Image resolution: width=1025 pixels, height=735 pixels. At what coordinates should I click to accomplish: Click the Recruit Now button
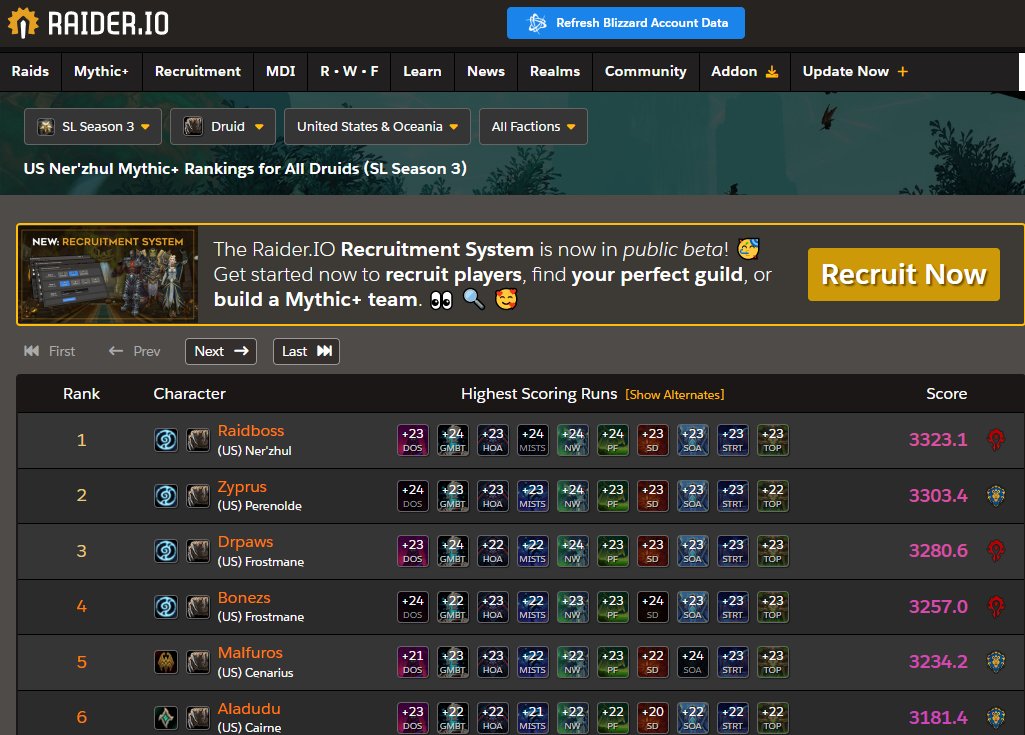pos(903,273)
